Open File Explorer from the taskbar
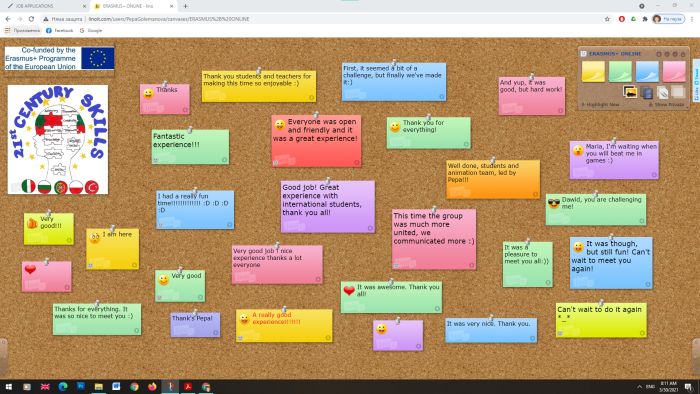The height and width of the screenshot is (394, 700). (x=99, y=386)
